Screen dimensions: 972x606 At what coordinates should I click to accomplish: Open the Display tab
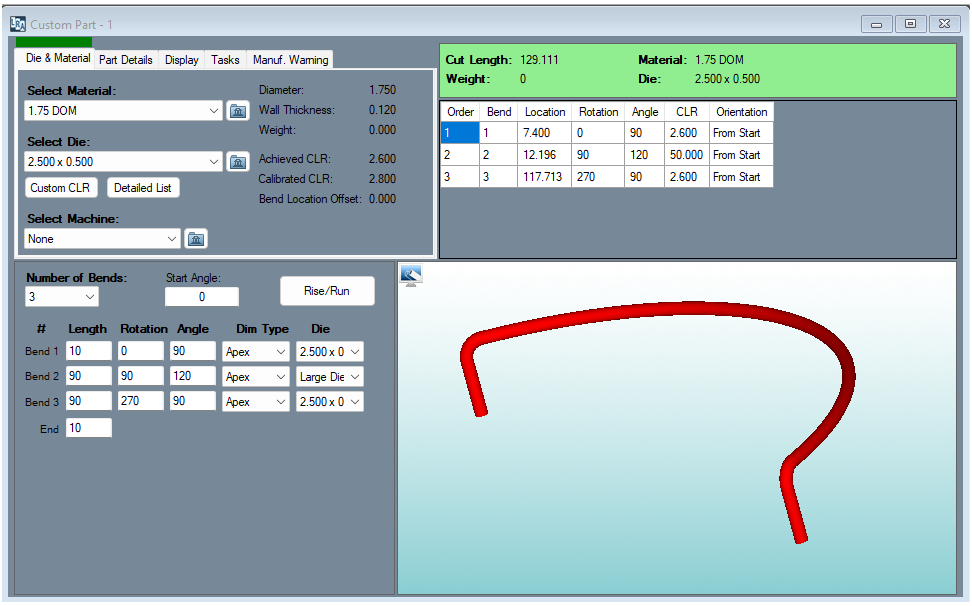pyautogui.click(x=182, y=60)
